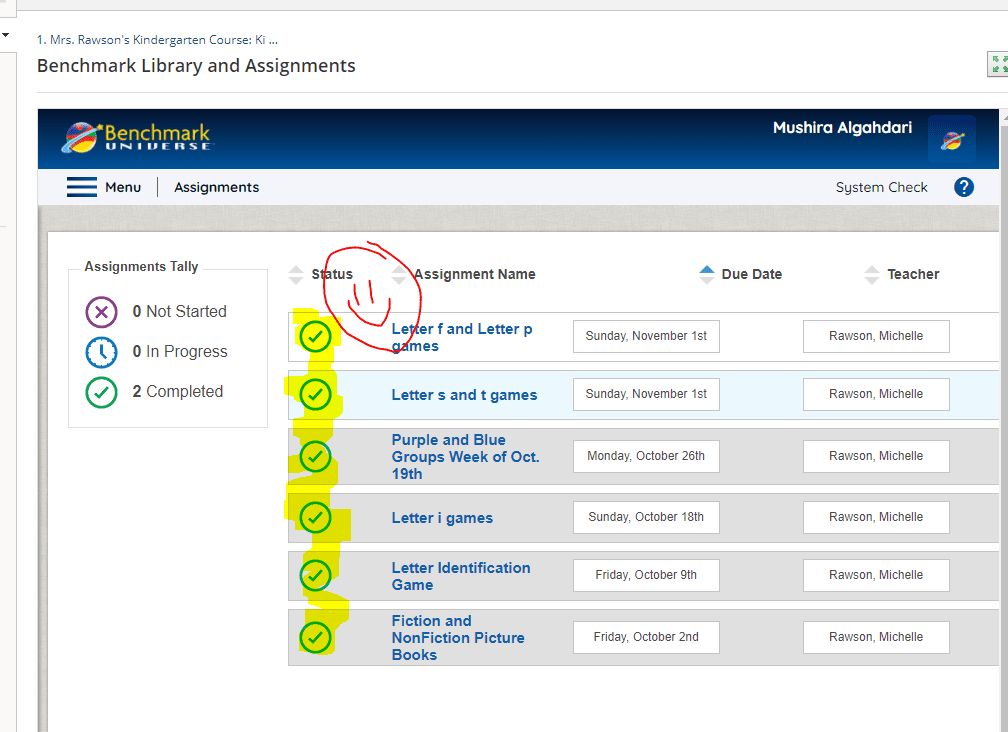Click the green expand fullscreen icon

pyautogui.click(x=998, y=64)
